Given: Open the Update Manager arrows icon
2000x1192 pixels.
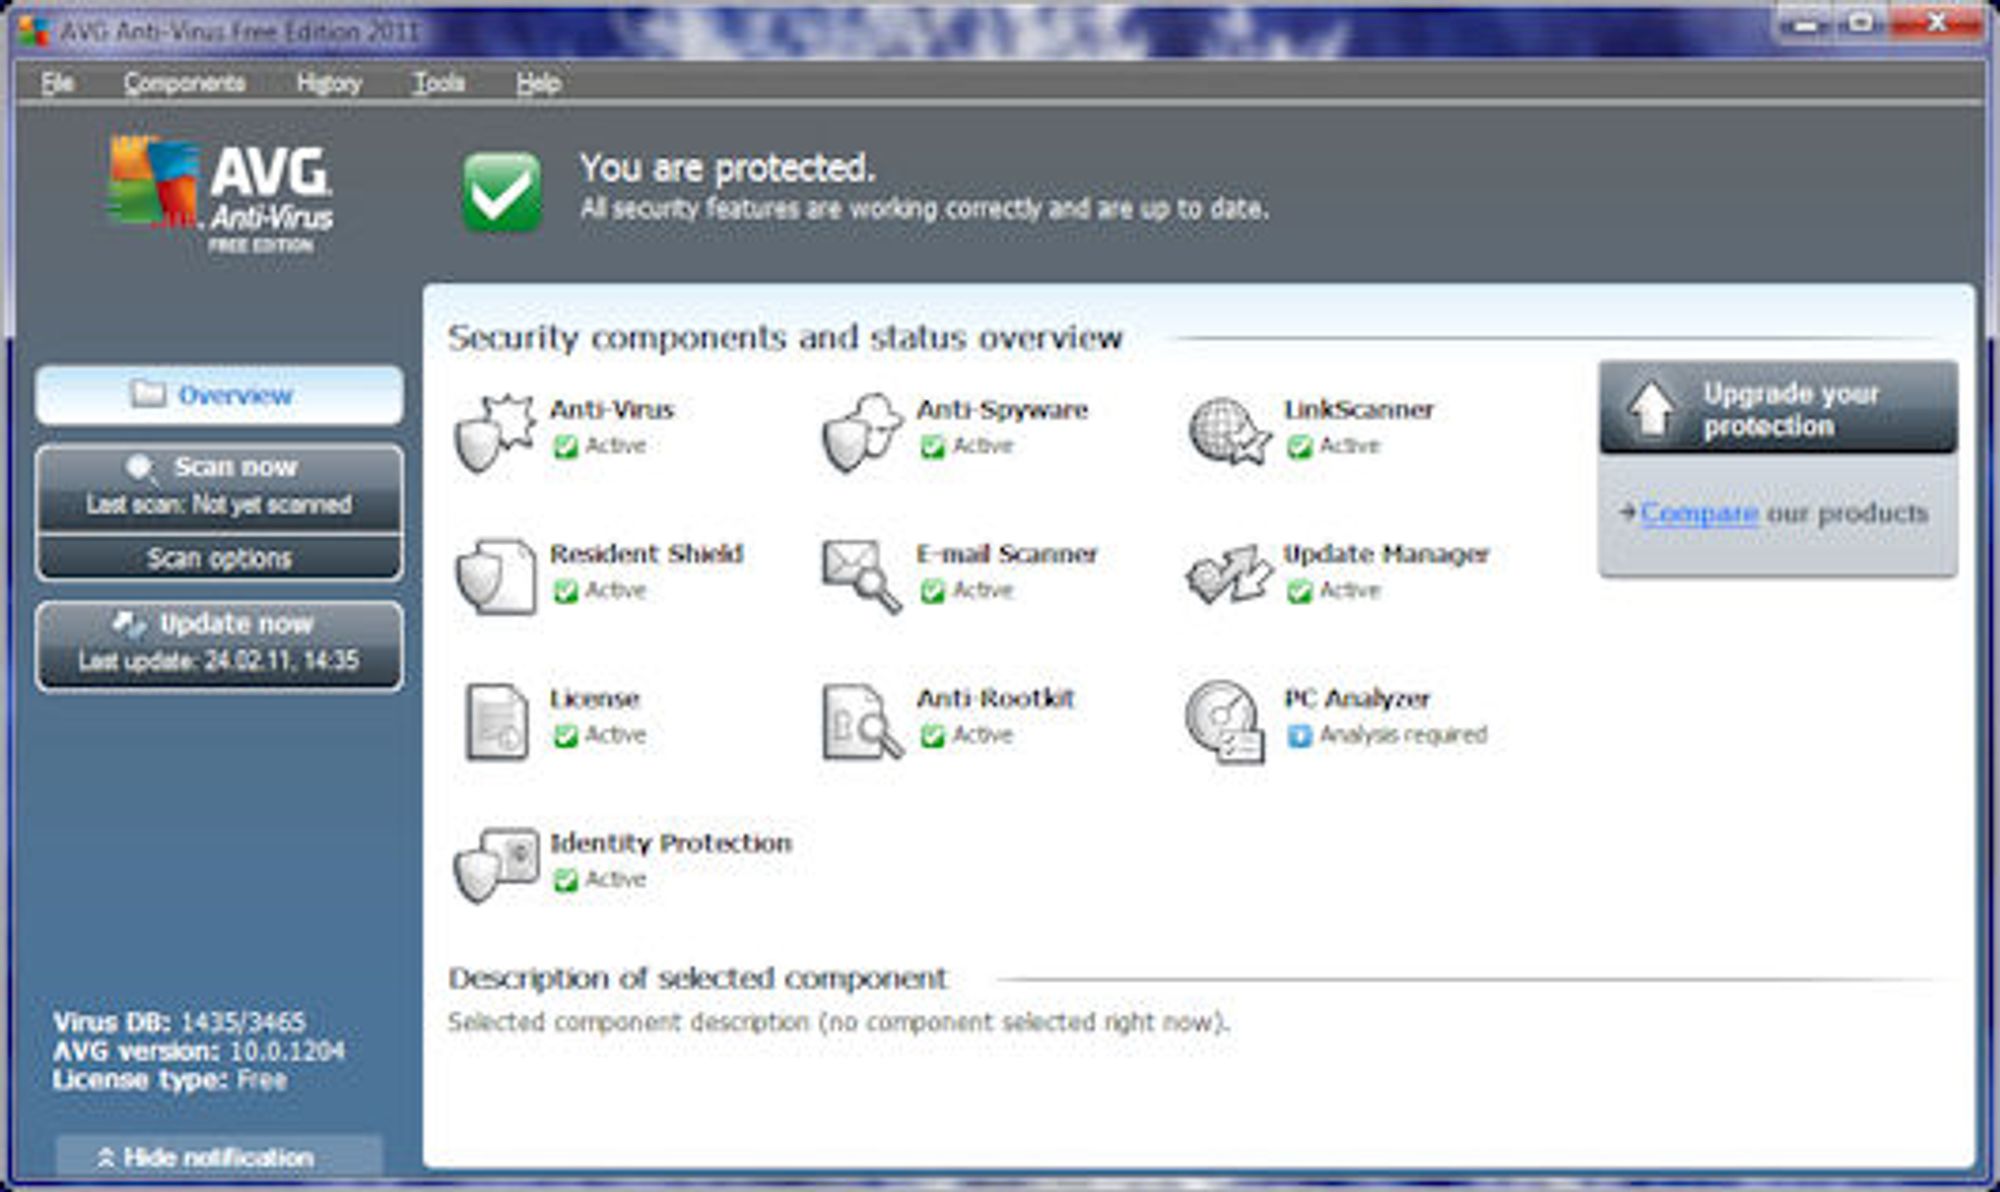Looking at the screenshot, I should 1229,574.
